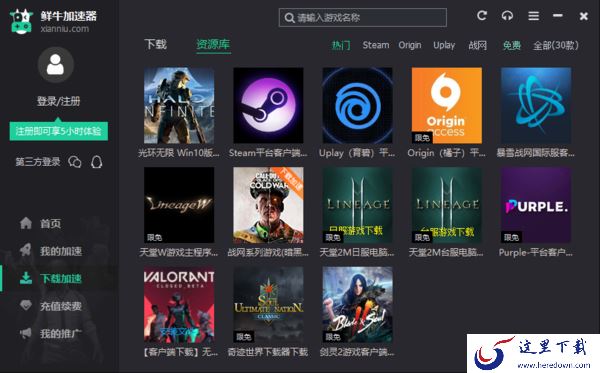The height and width of the screenshot is (373, 600).
Task: Close the 鲜牛加速器 window
Action: [x=584, y=16]
